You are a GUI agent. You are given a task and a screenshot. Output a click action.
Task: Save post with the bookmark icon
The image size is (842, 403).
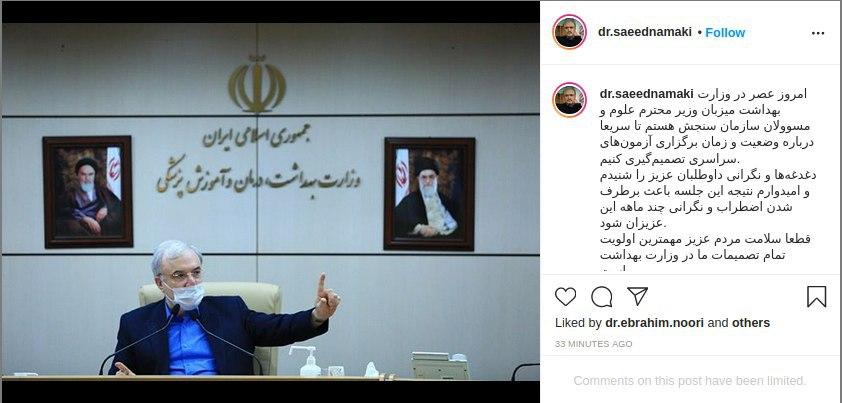(817, 297)
